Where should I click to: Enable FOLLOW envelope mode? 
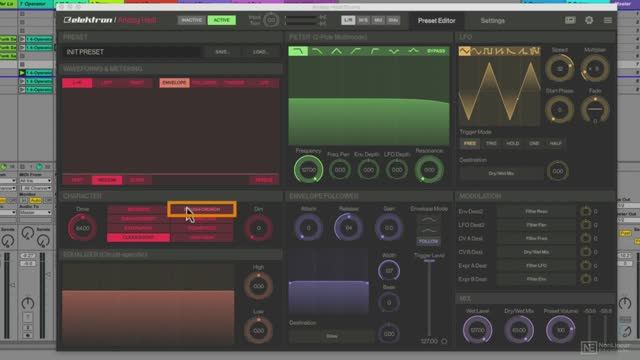429,242
